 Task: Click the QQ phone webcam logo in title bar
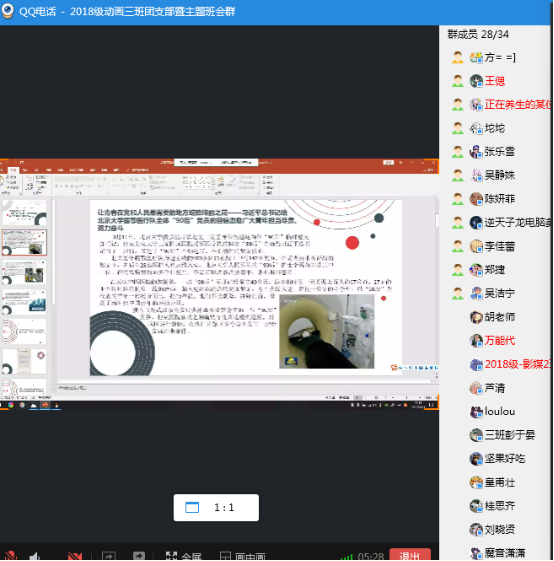pos(8,10)
